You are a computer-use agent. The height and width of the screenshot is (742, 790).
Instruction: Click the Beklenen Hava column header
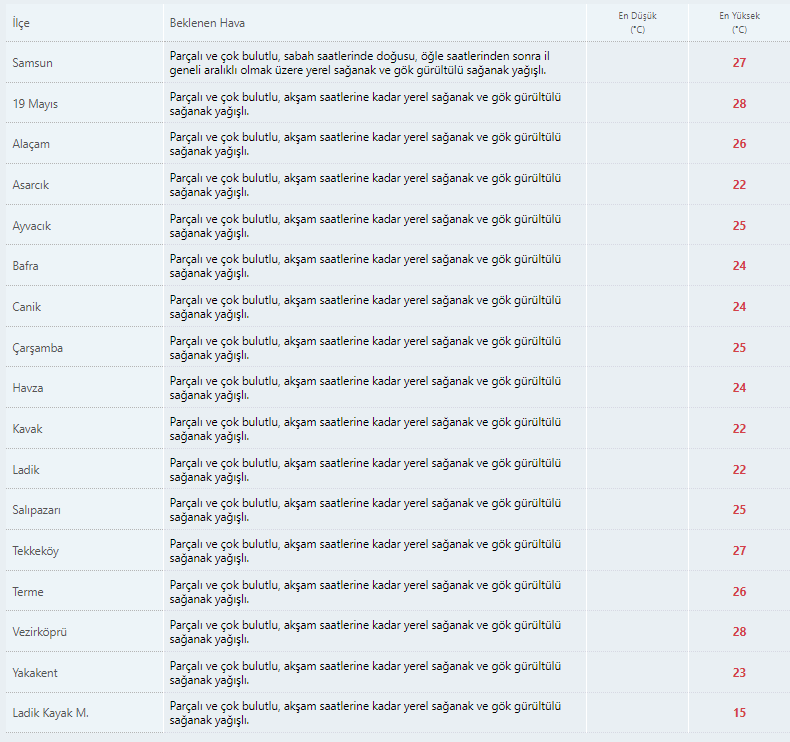[207, 23]
